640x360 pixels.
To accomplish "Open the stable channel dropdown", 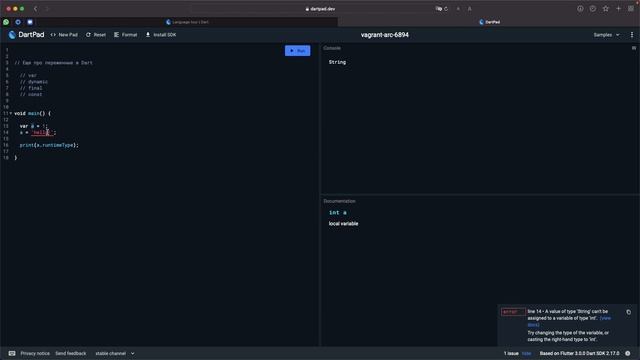I will 115,353.
